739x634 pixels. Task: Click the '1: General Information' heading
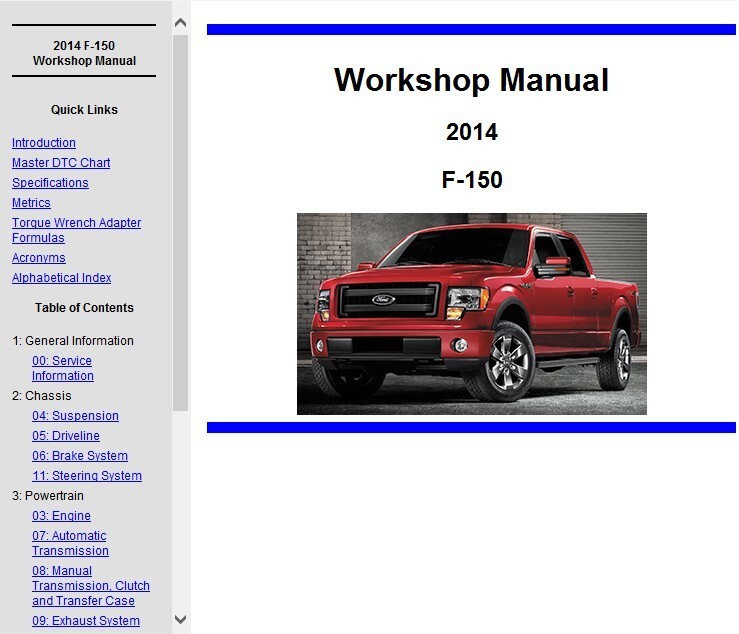coord(73,341)
